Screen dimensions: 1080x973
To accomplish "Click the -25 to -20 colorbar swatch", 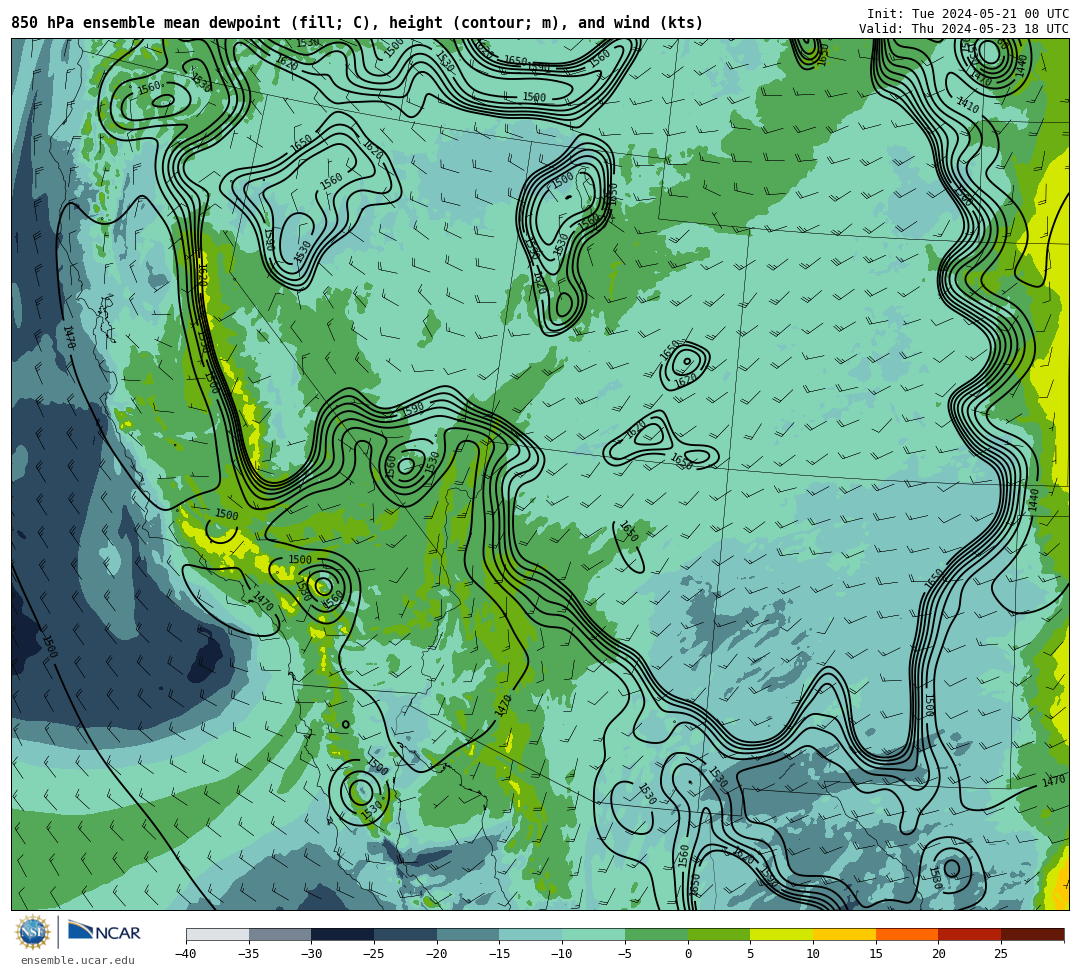I will click(406, 934).
